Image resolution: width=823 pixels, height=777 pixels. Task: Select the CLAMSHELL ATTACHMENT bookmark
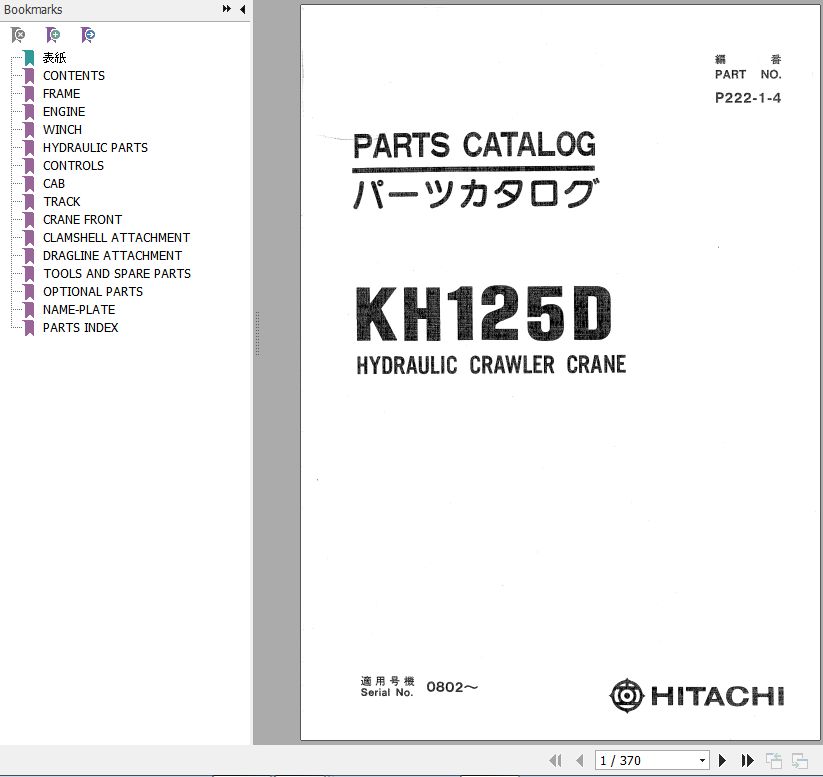[117, 238]
